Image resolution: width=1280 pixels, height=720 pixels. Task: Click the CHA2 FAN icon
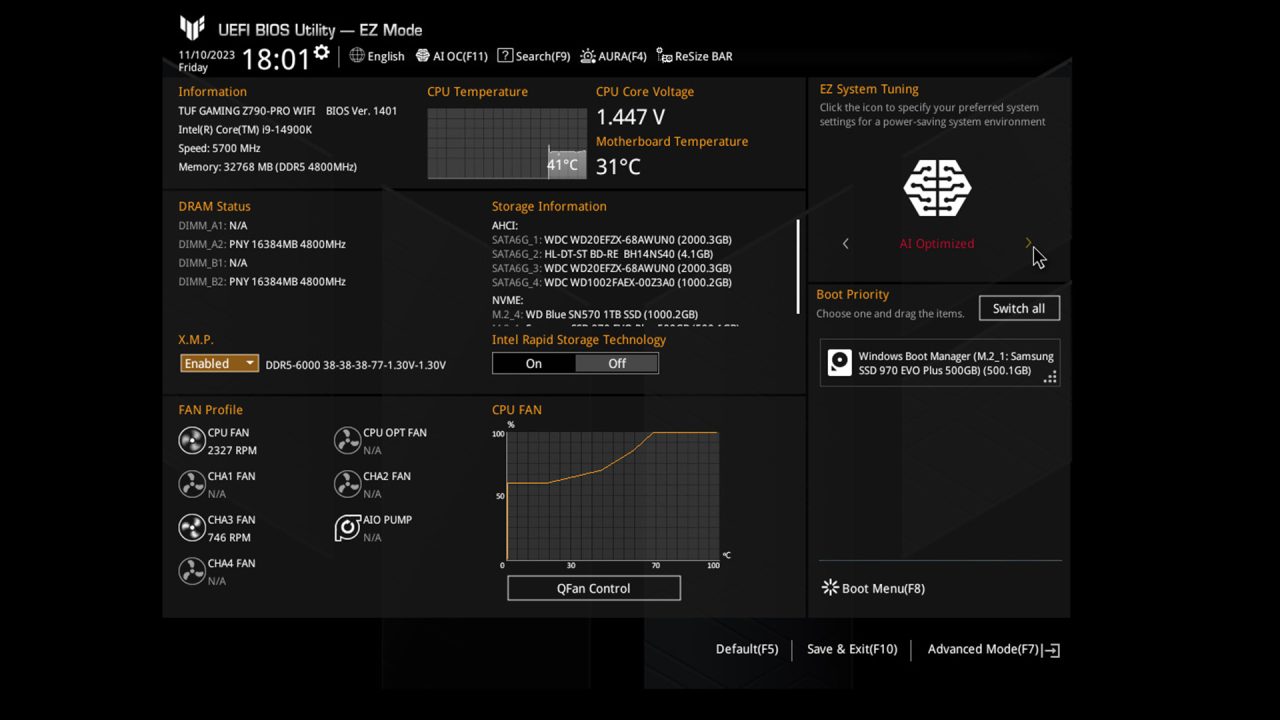347,484
